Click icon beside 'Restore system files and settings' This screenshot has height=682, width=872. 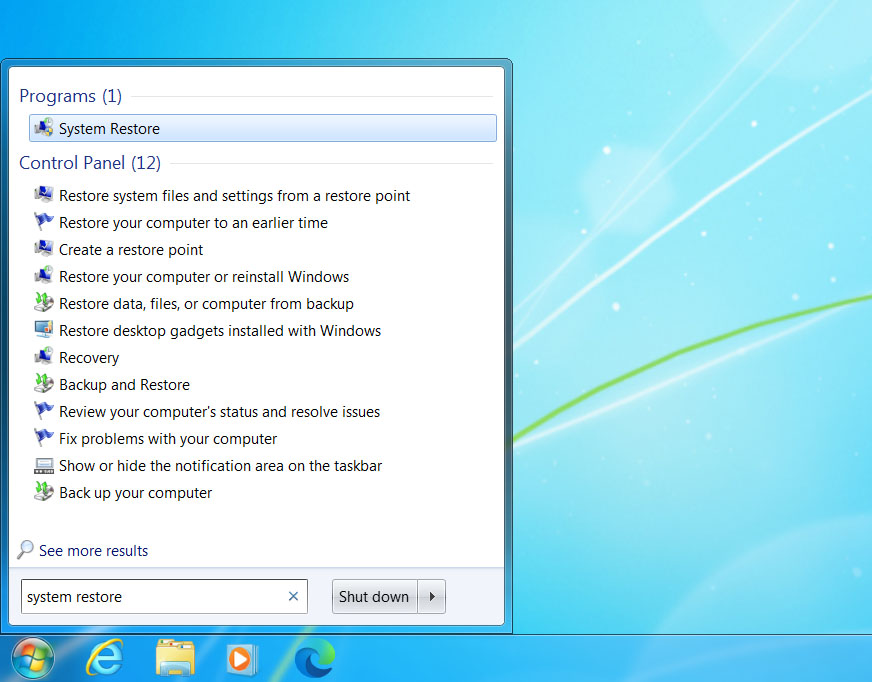(x=44, y=195)
